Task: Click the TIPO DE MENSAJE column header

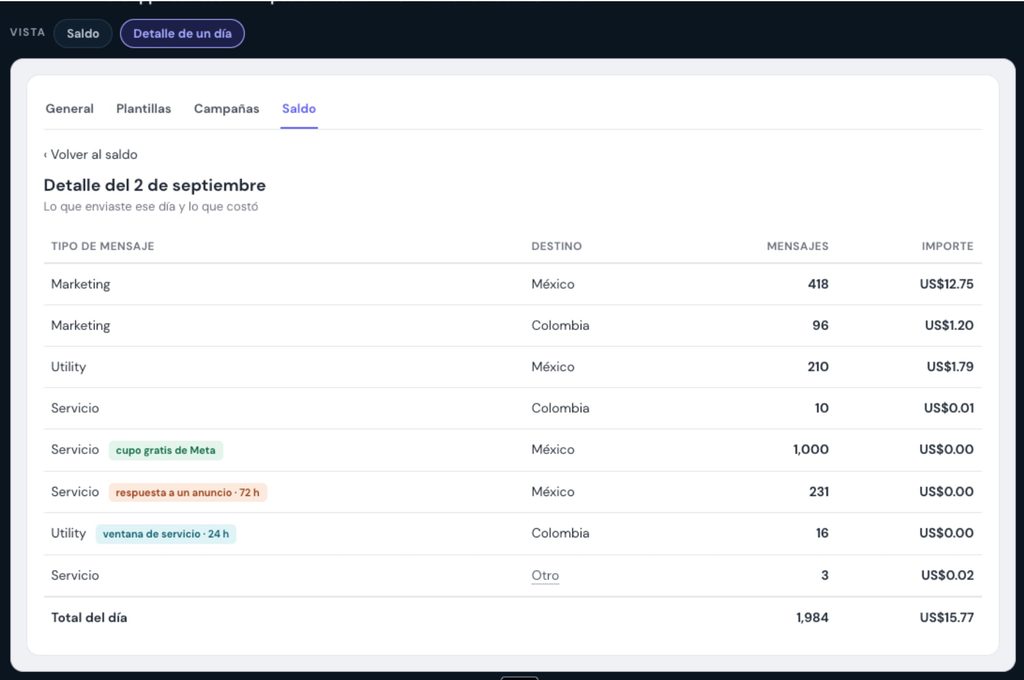Action: pyautogui.click(x=103, y=246)
